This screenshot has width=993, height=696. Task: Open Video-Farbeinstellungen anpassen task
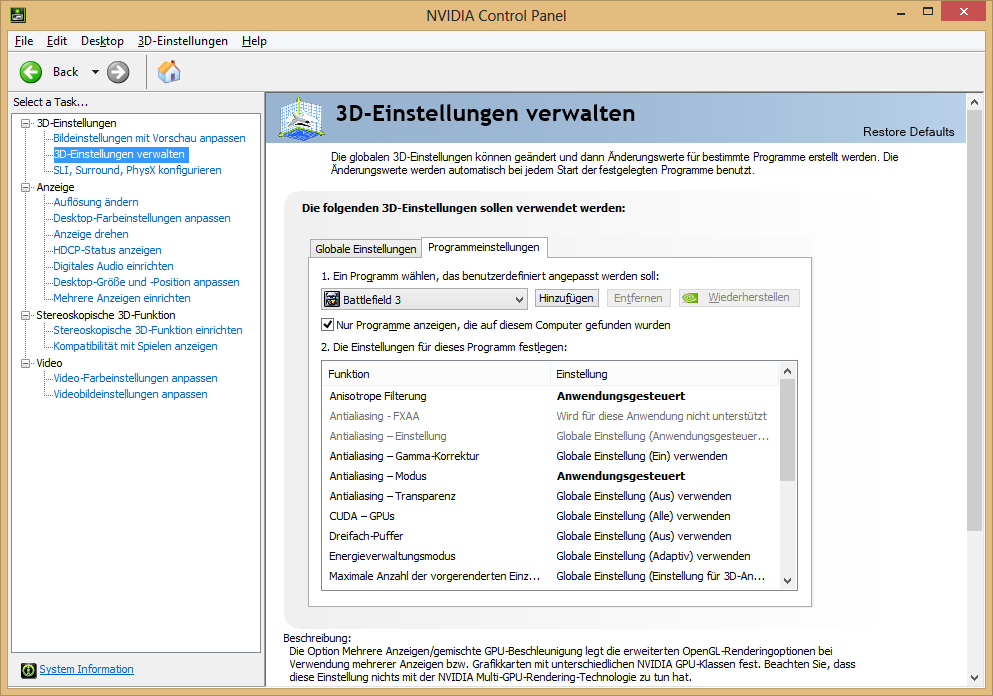[x=136, y=378]
